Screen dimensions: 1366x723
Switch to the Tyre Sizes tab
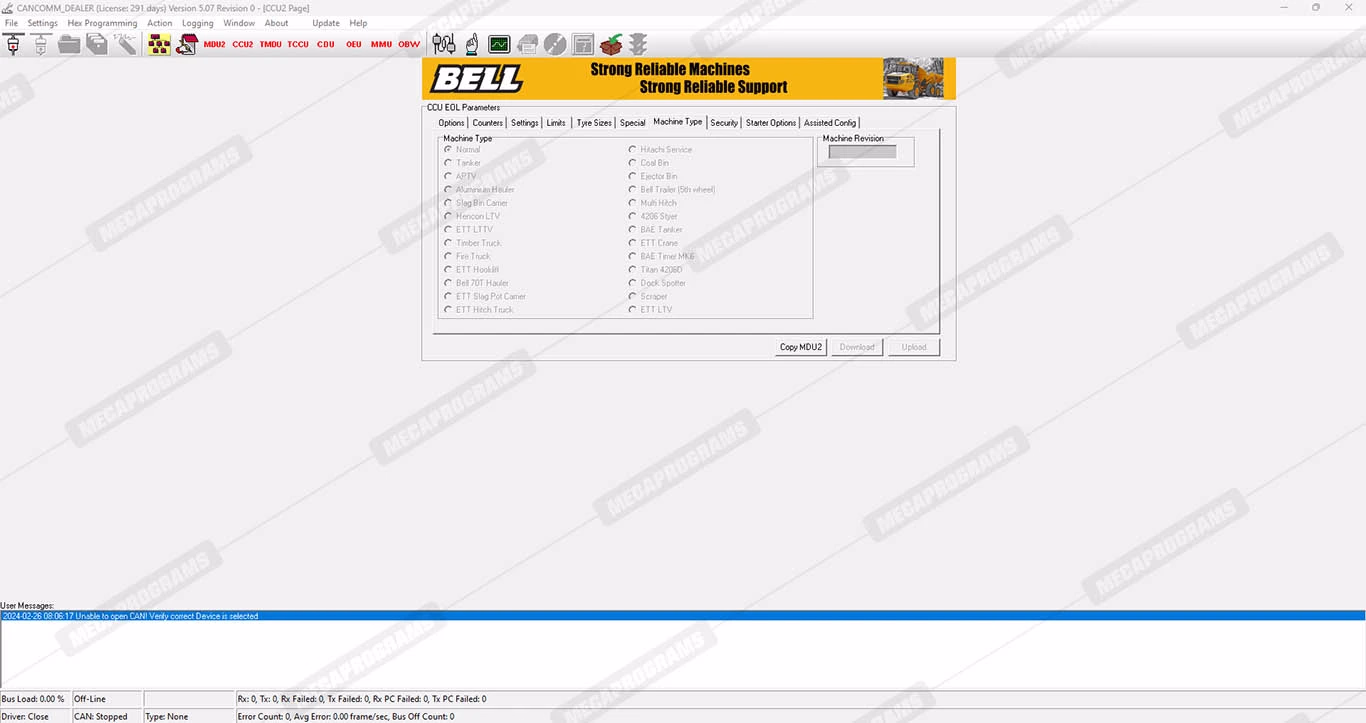click(x=594, y=123)
